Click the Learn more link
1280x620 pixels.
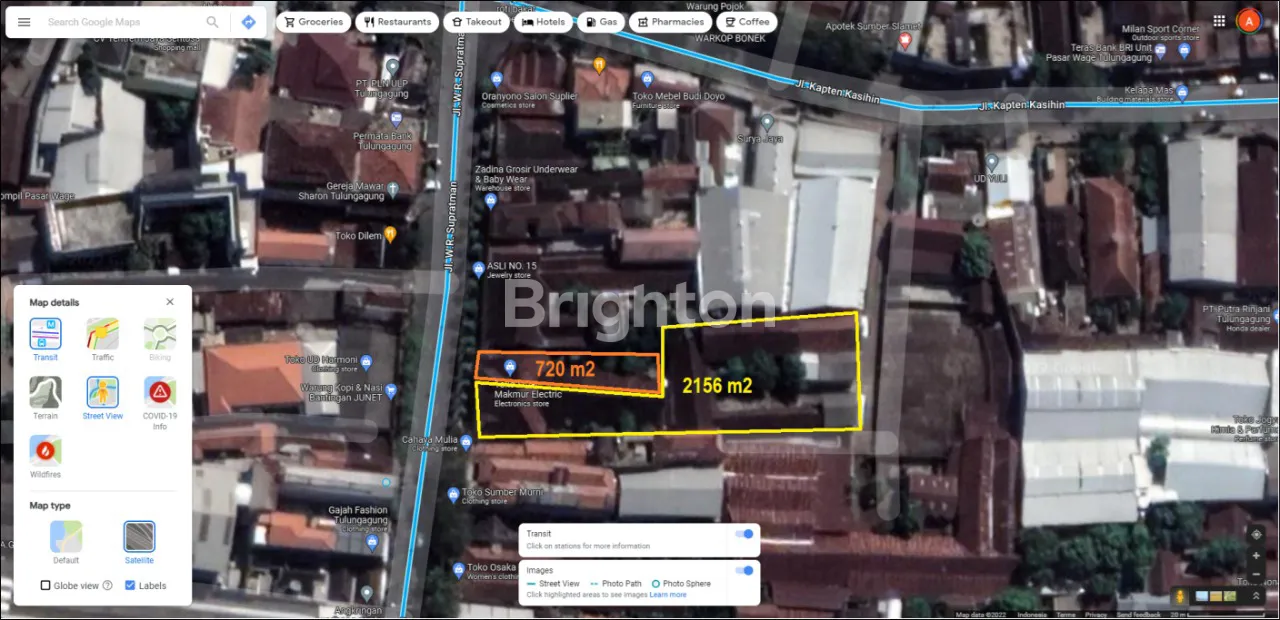click(x=668, y=595)
